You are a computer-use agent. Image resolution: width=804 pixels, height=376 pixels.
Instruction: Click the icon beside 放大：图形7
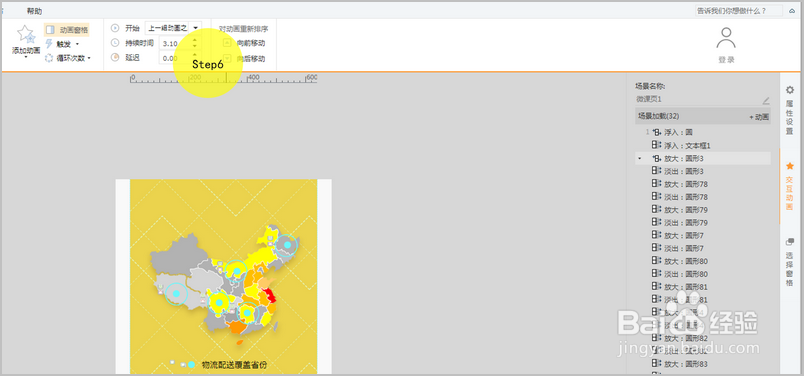coord(656,235)
